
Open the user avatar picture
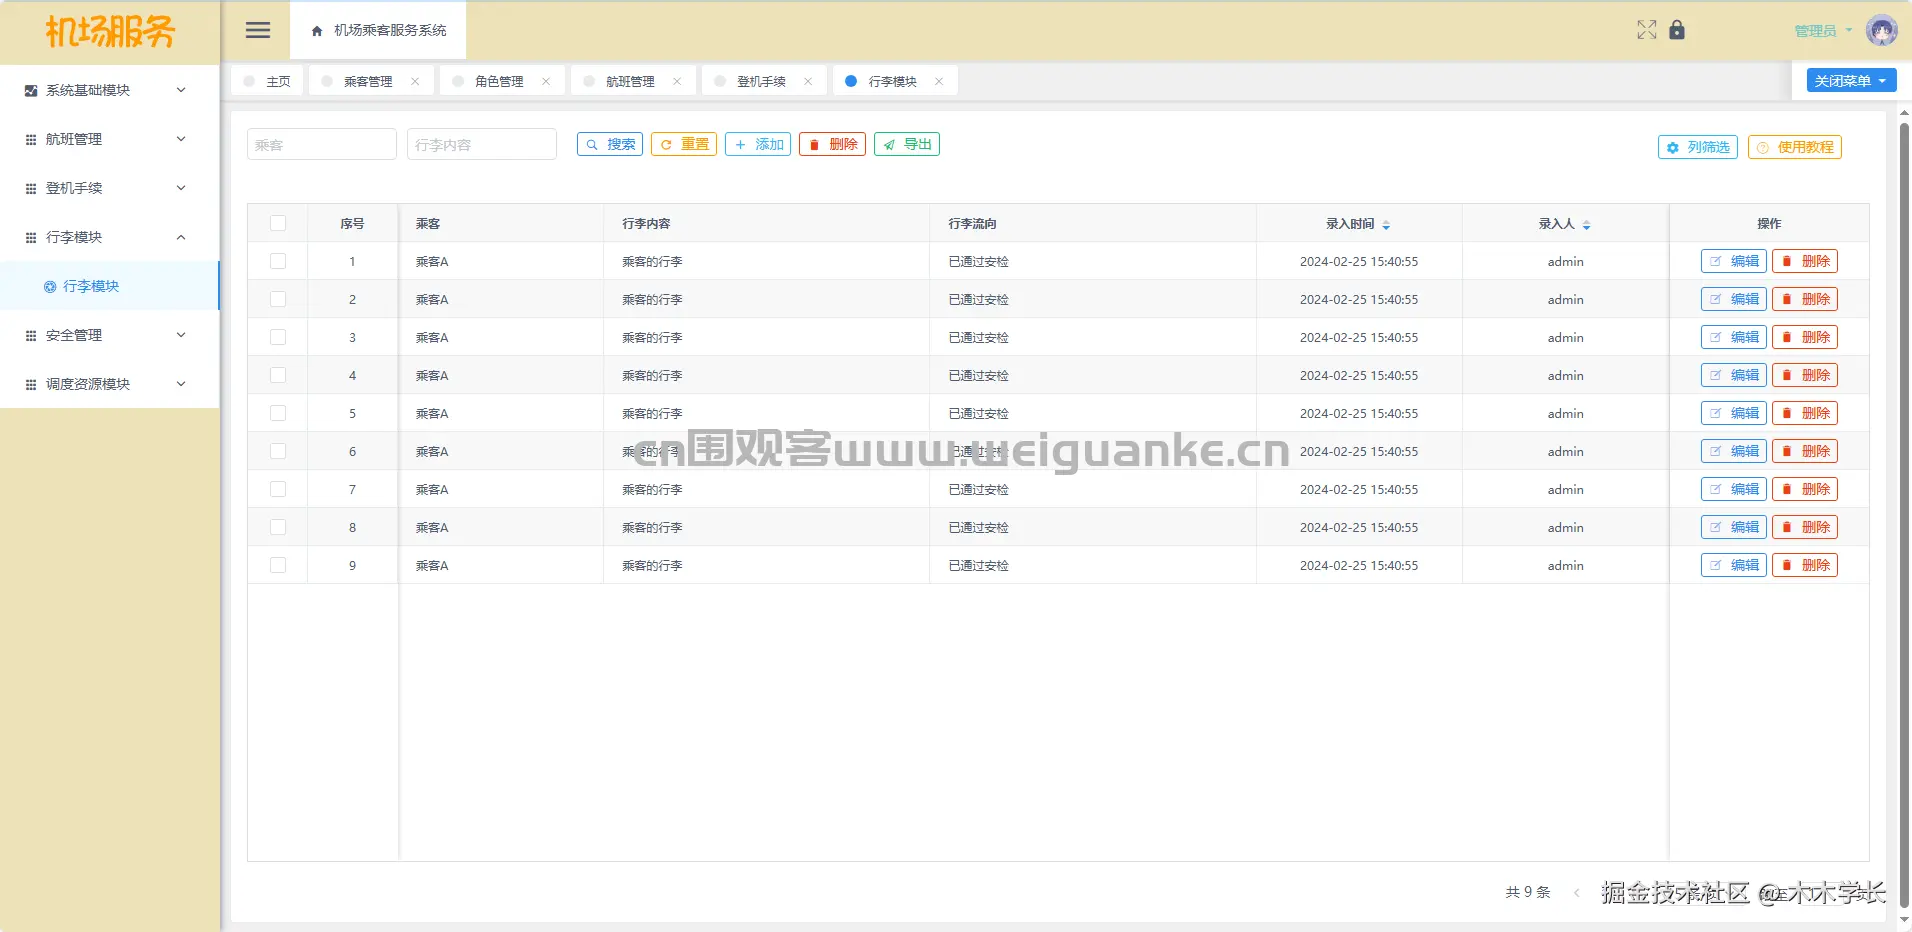click(1882, 30)
